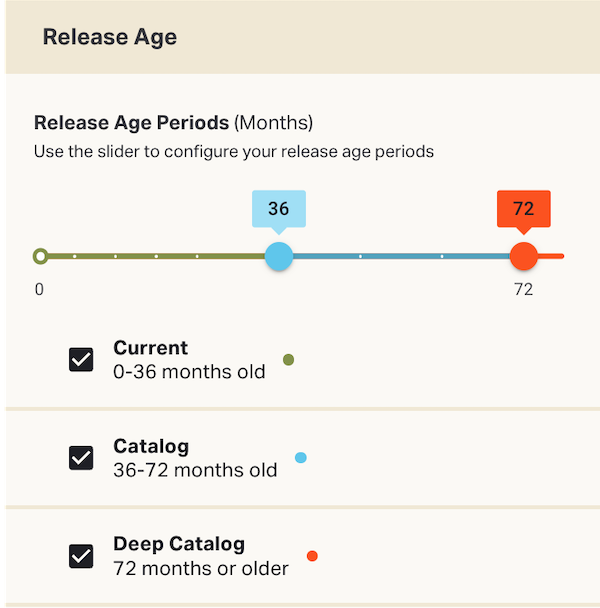Click the '72 months or older' description
Image resolution: width=600 pixels, height=608 pixels.
point(200,568)
